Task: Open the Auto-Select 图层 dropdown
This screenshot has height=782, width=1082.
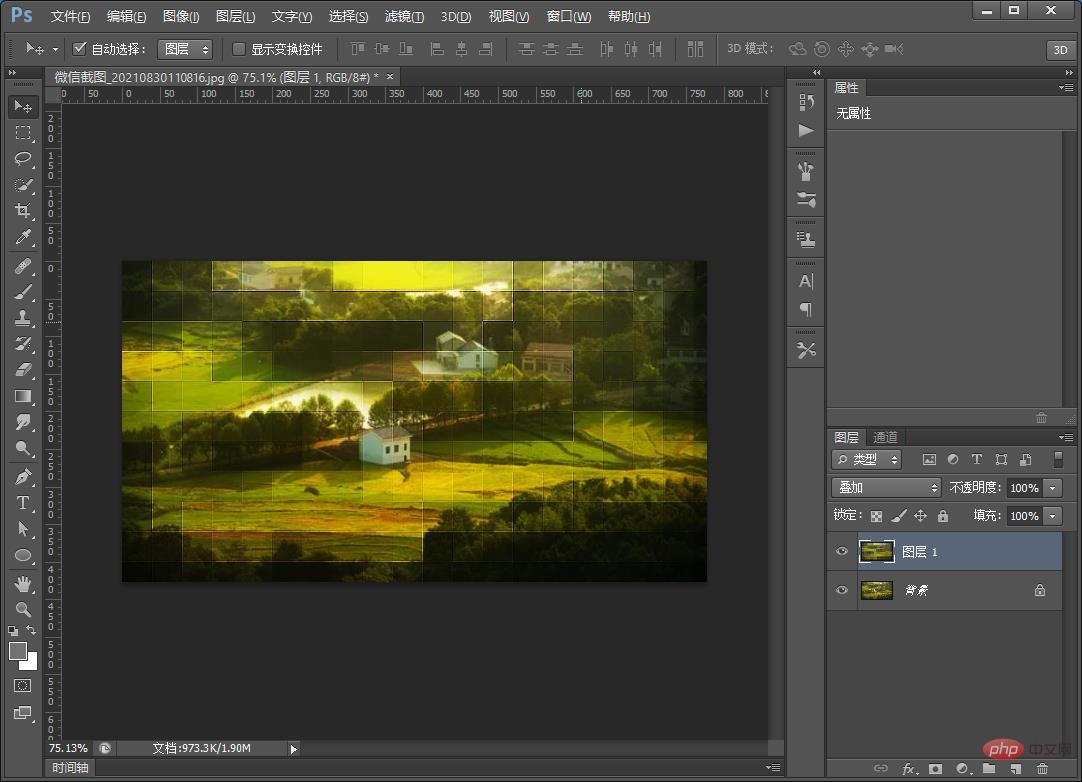Action: tap(185, 49)
